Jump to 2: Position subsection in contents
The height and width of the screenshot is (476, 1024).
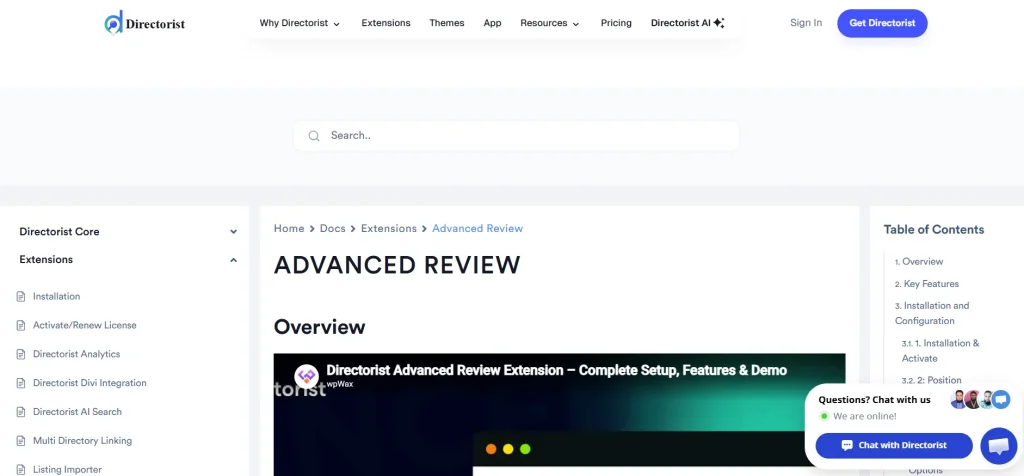tap(931, 380)
